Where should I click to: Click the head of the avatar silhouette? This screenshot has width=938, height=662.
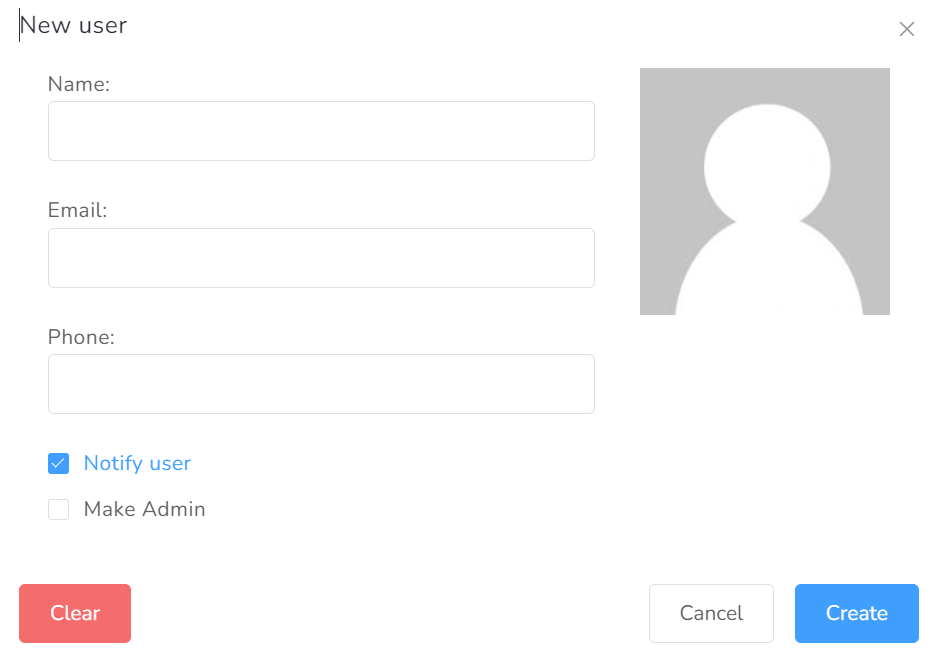coord(767,166)
